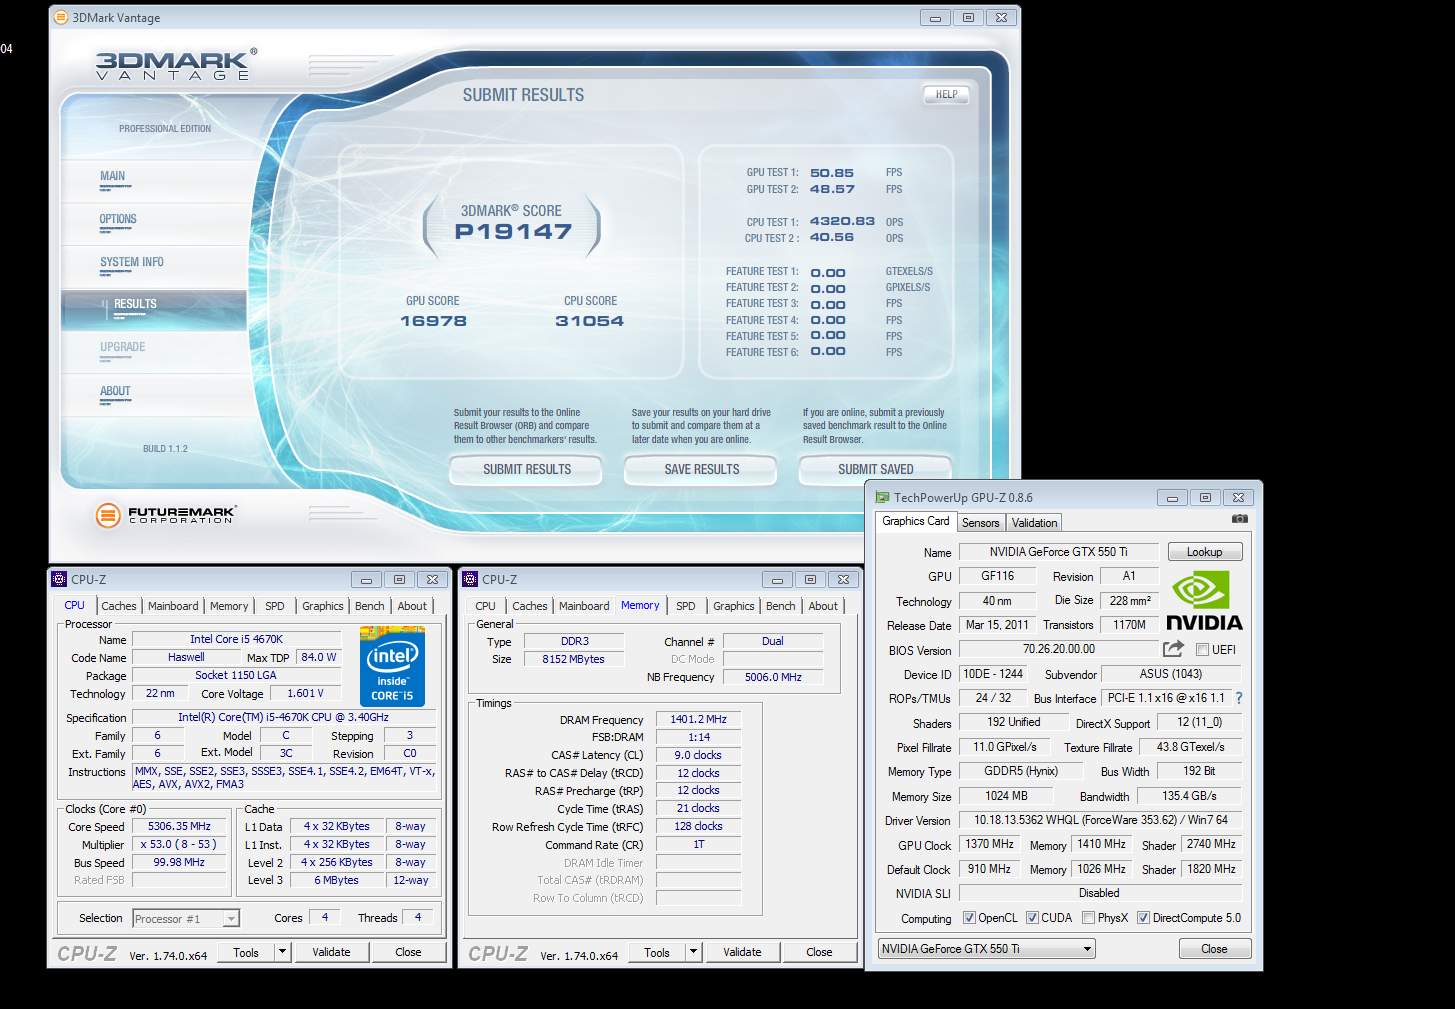The width and height of the screenshot is (1455, 1009).
Task: Open SYSTEM INFO in 3DMark Vantage
Action: tap(131, 262)
